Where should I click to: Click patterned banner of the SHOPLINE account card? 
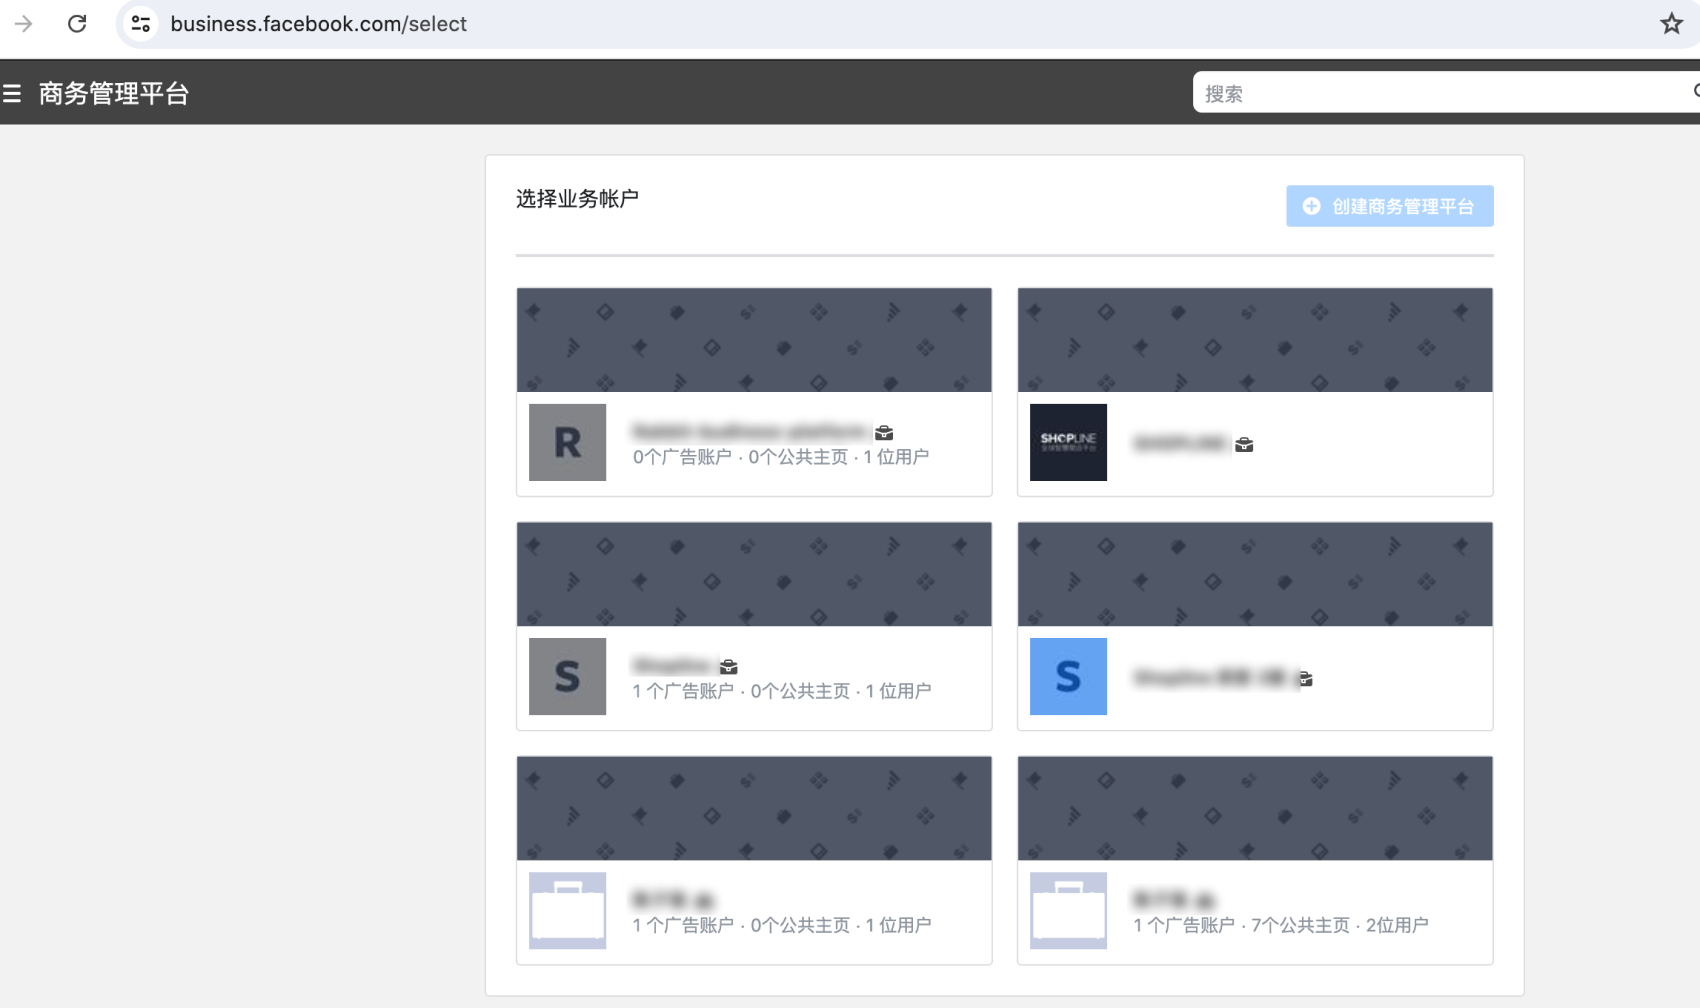pos(1255,340)
